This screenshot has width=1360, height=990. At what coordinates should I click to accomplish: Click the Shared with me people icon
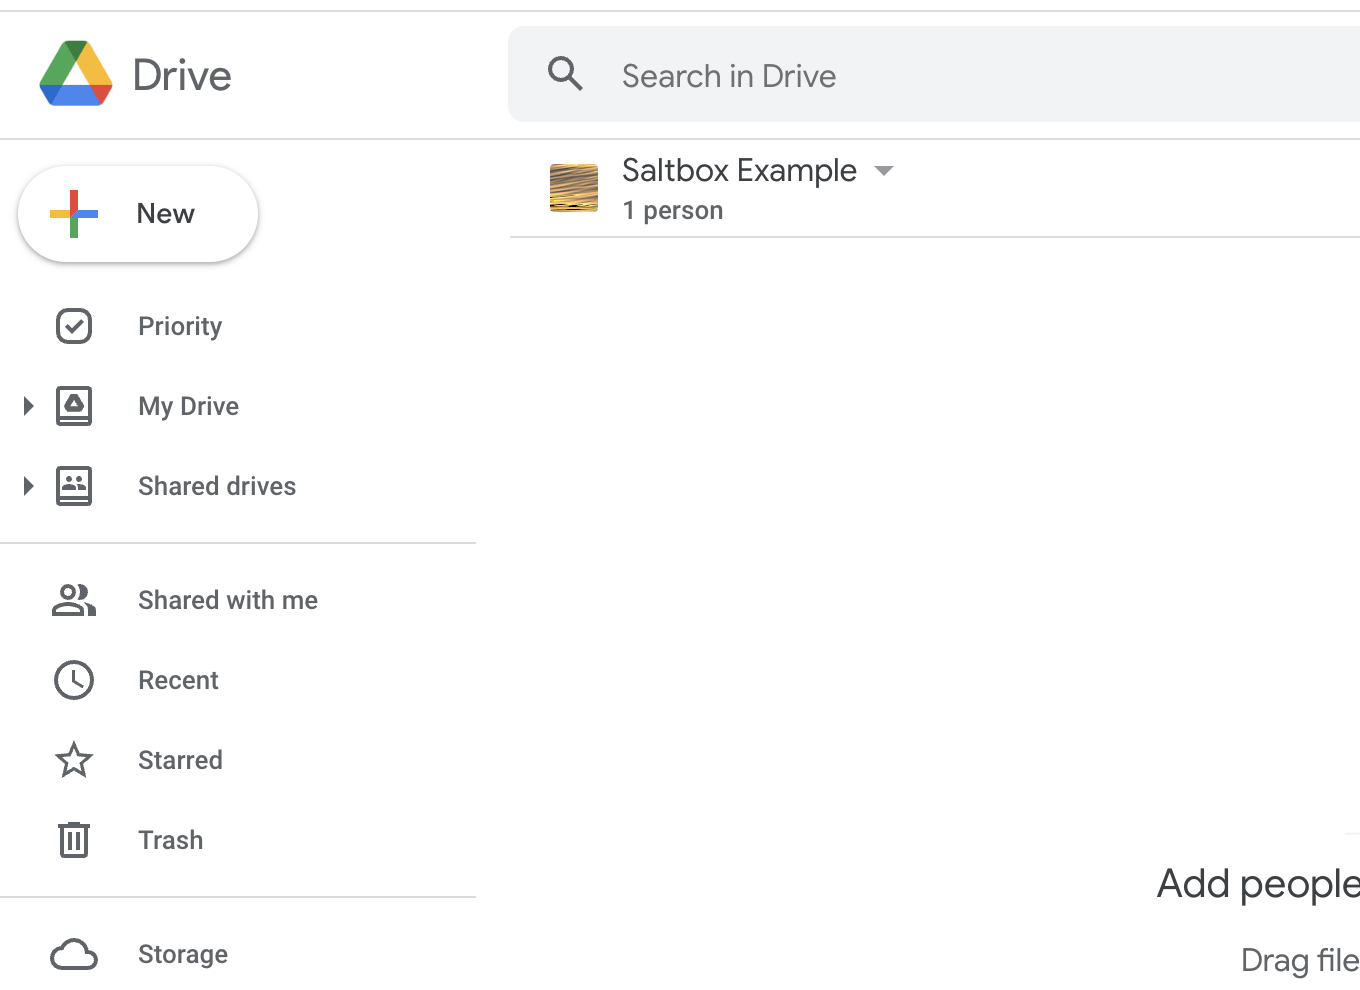click(x=74, y=600)
